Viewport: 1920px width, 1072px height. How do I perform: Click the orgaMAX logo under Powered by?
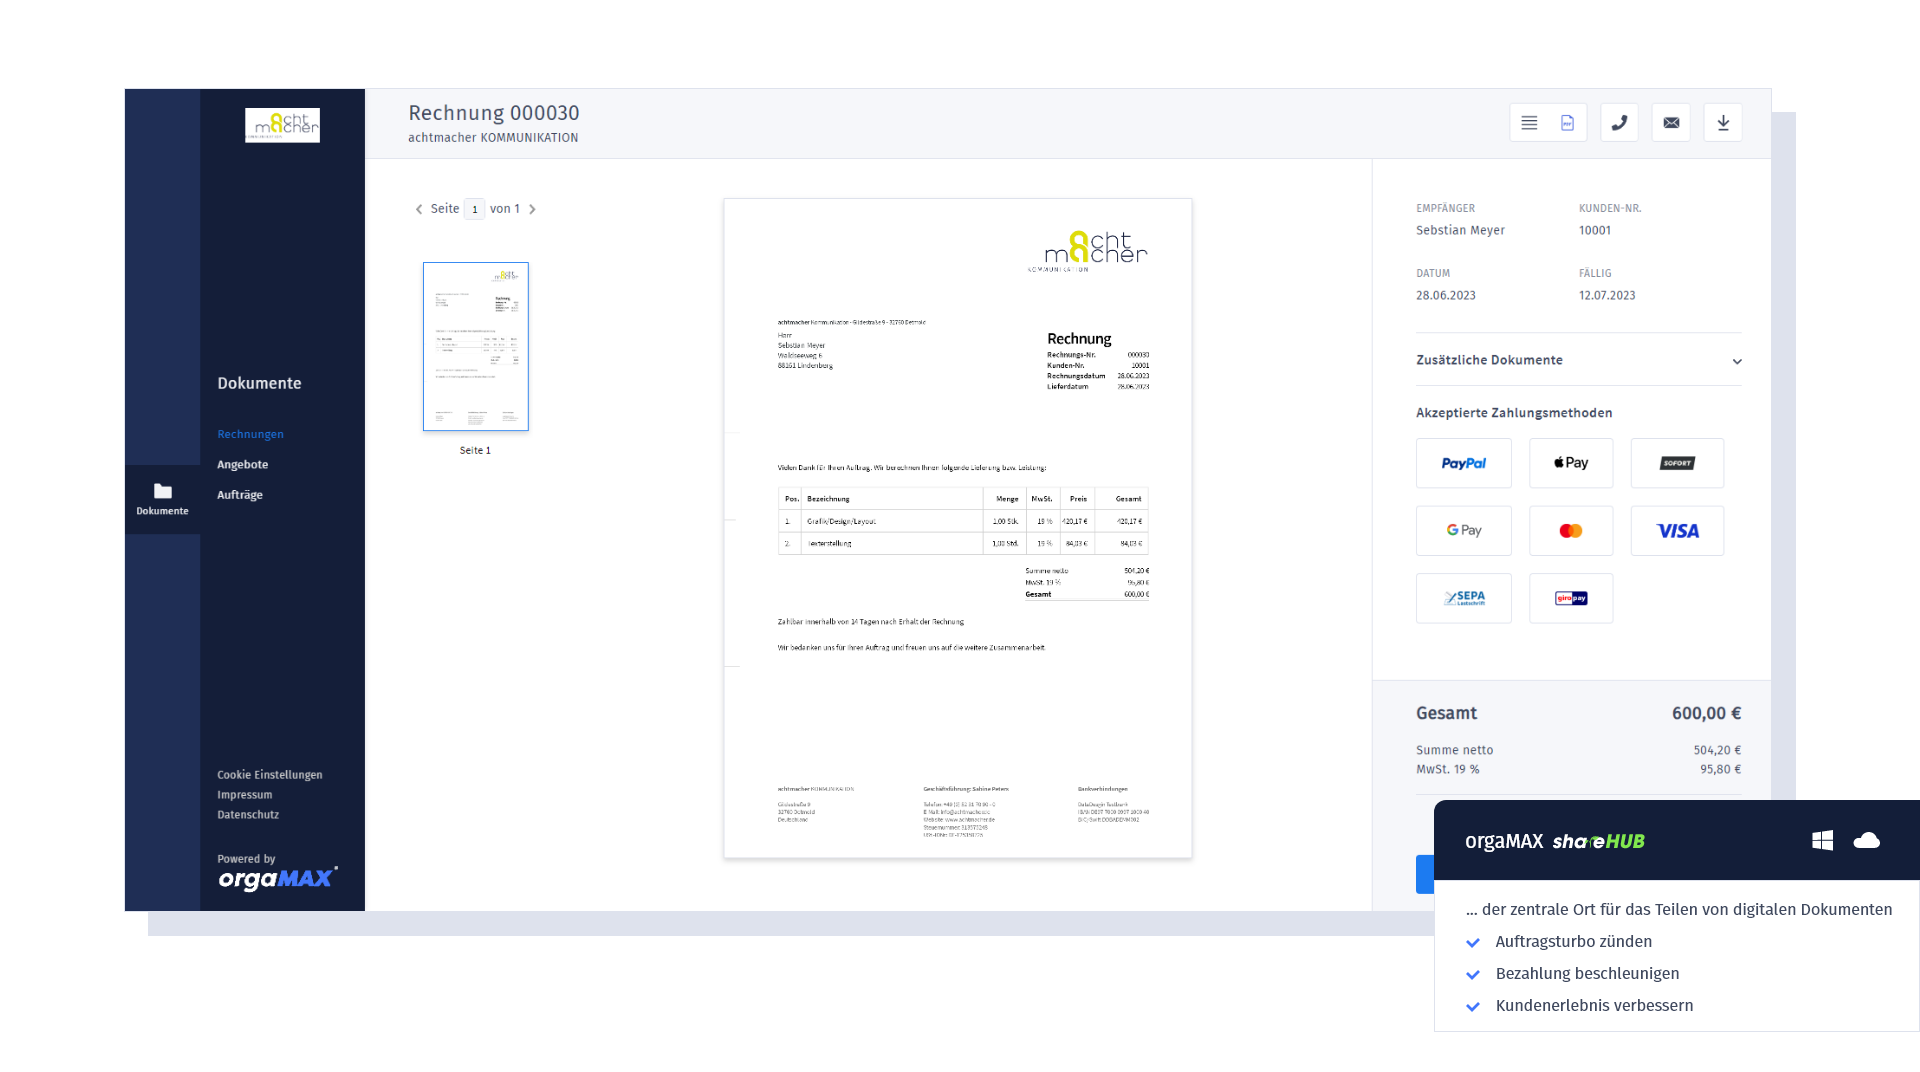pyautogui.click(x=277, y=878)
